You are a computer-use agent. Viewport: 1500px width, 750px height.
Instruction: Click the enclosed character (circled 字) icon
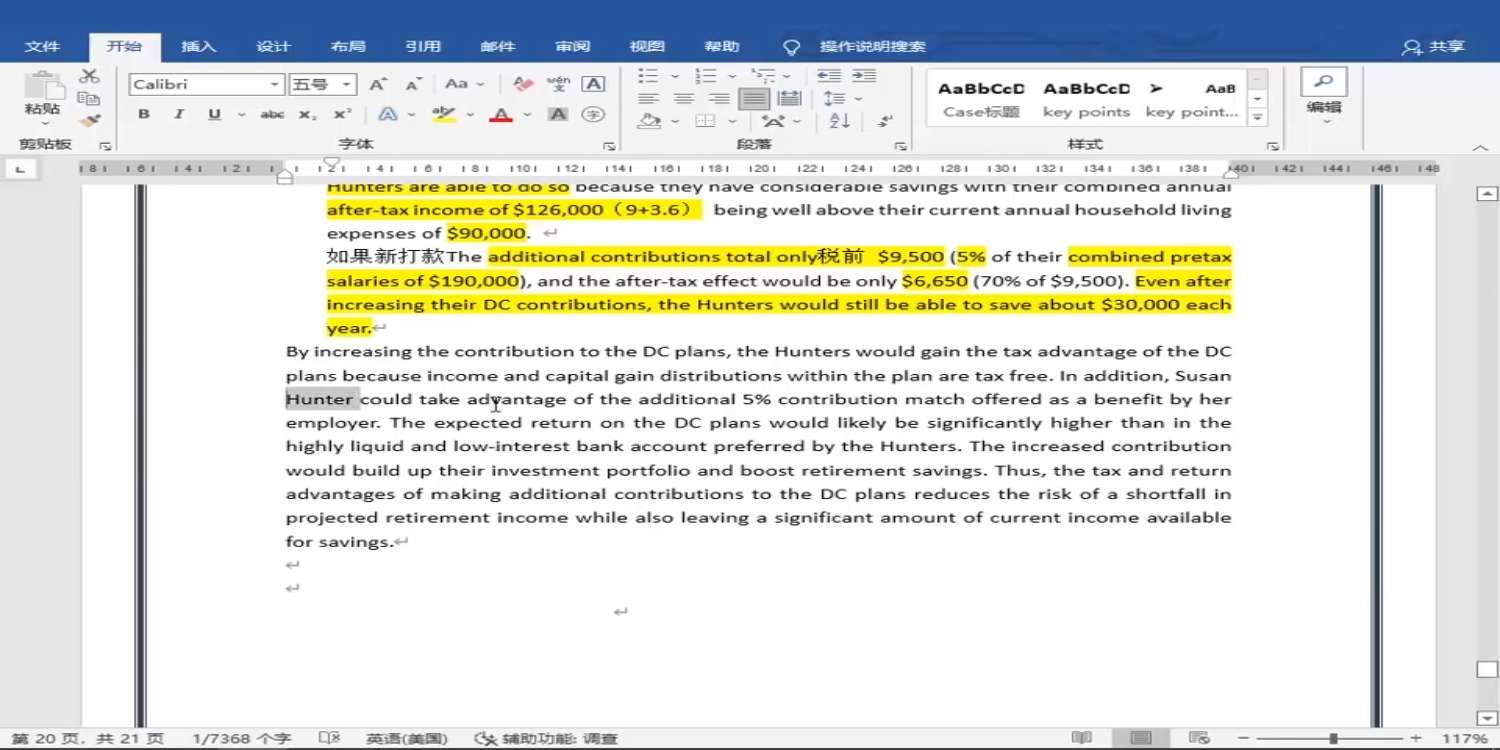(593, 115)
